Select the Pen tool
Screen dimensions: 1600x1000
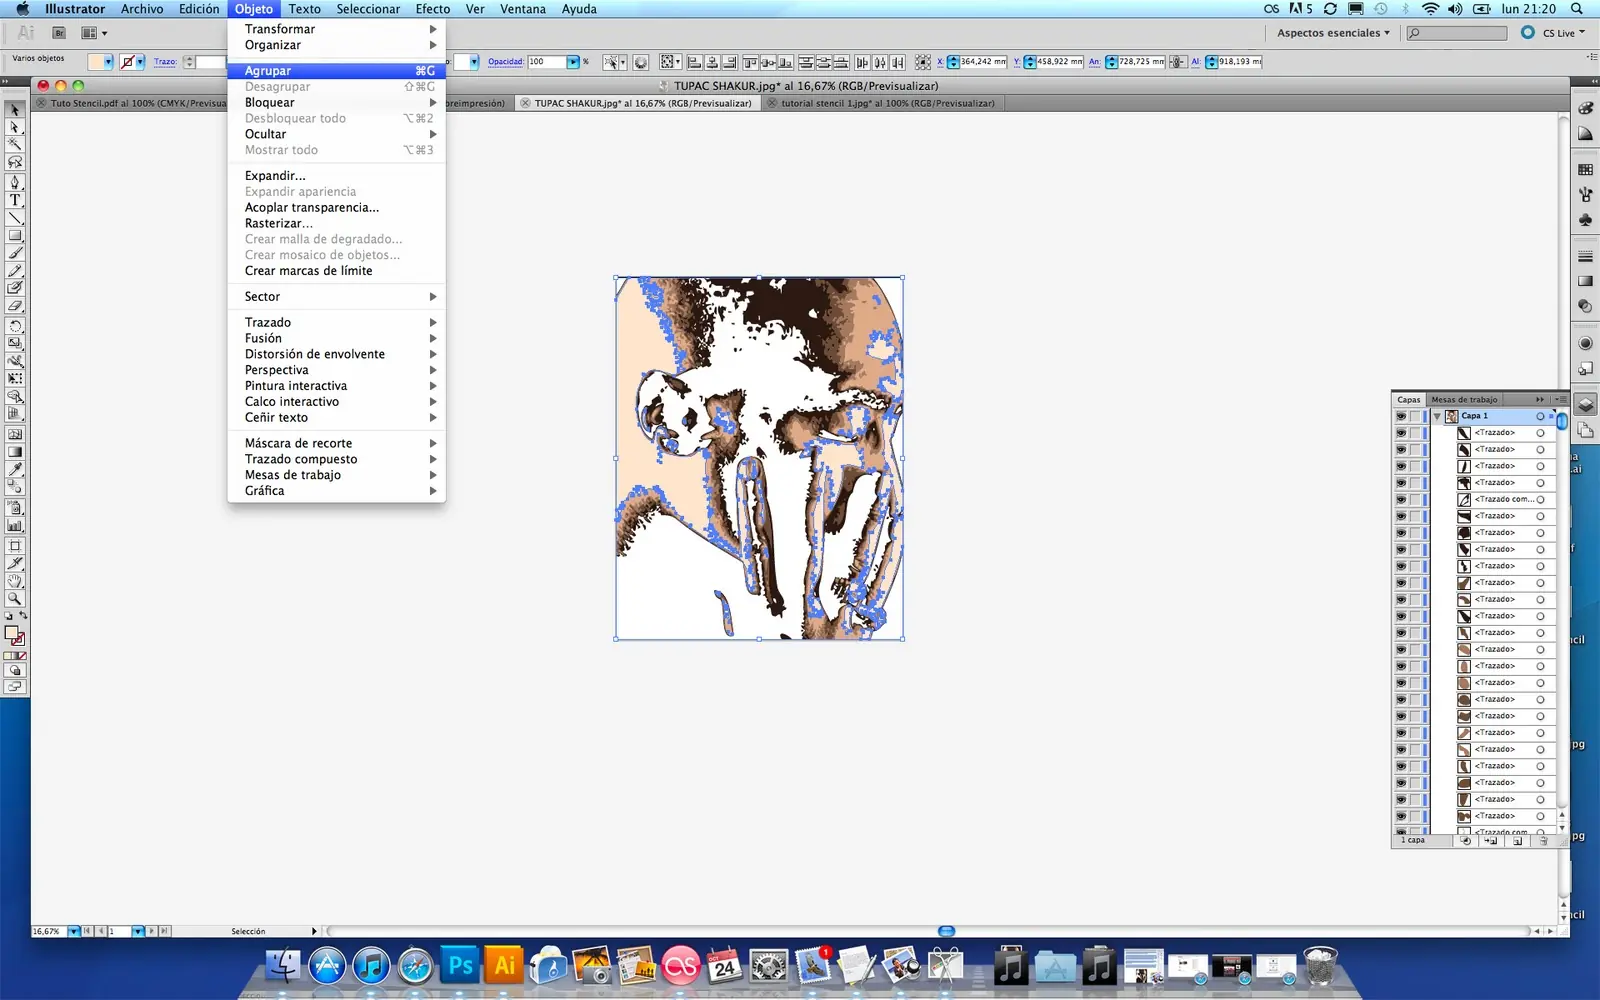pos(15,182)
